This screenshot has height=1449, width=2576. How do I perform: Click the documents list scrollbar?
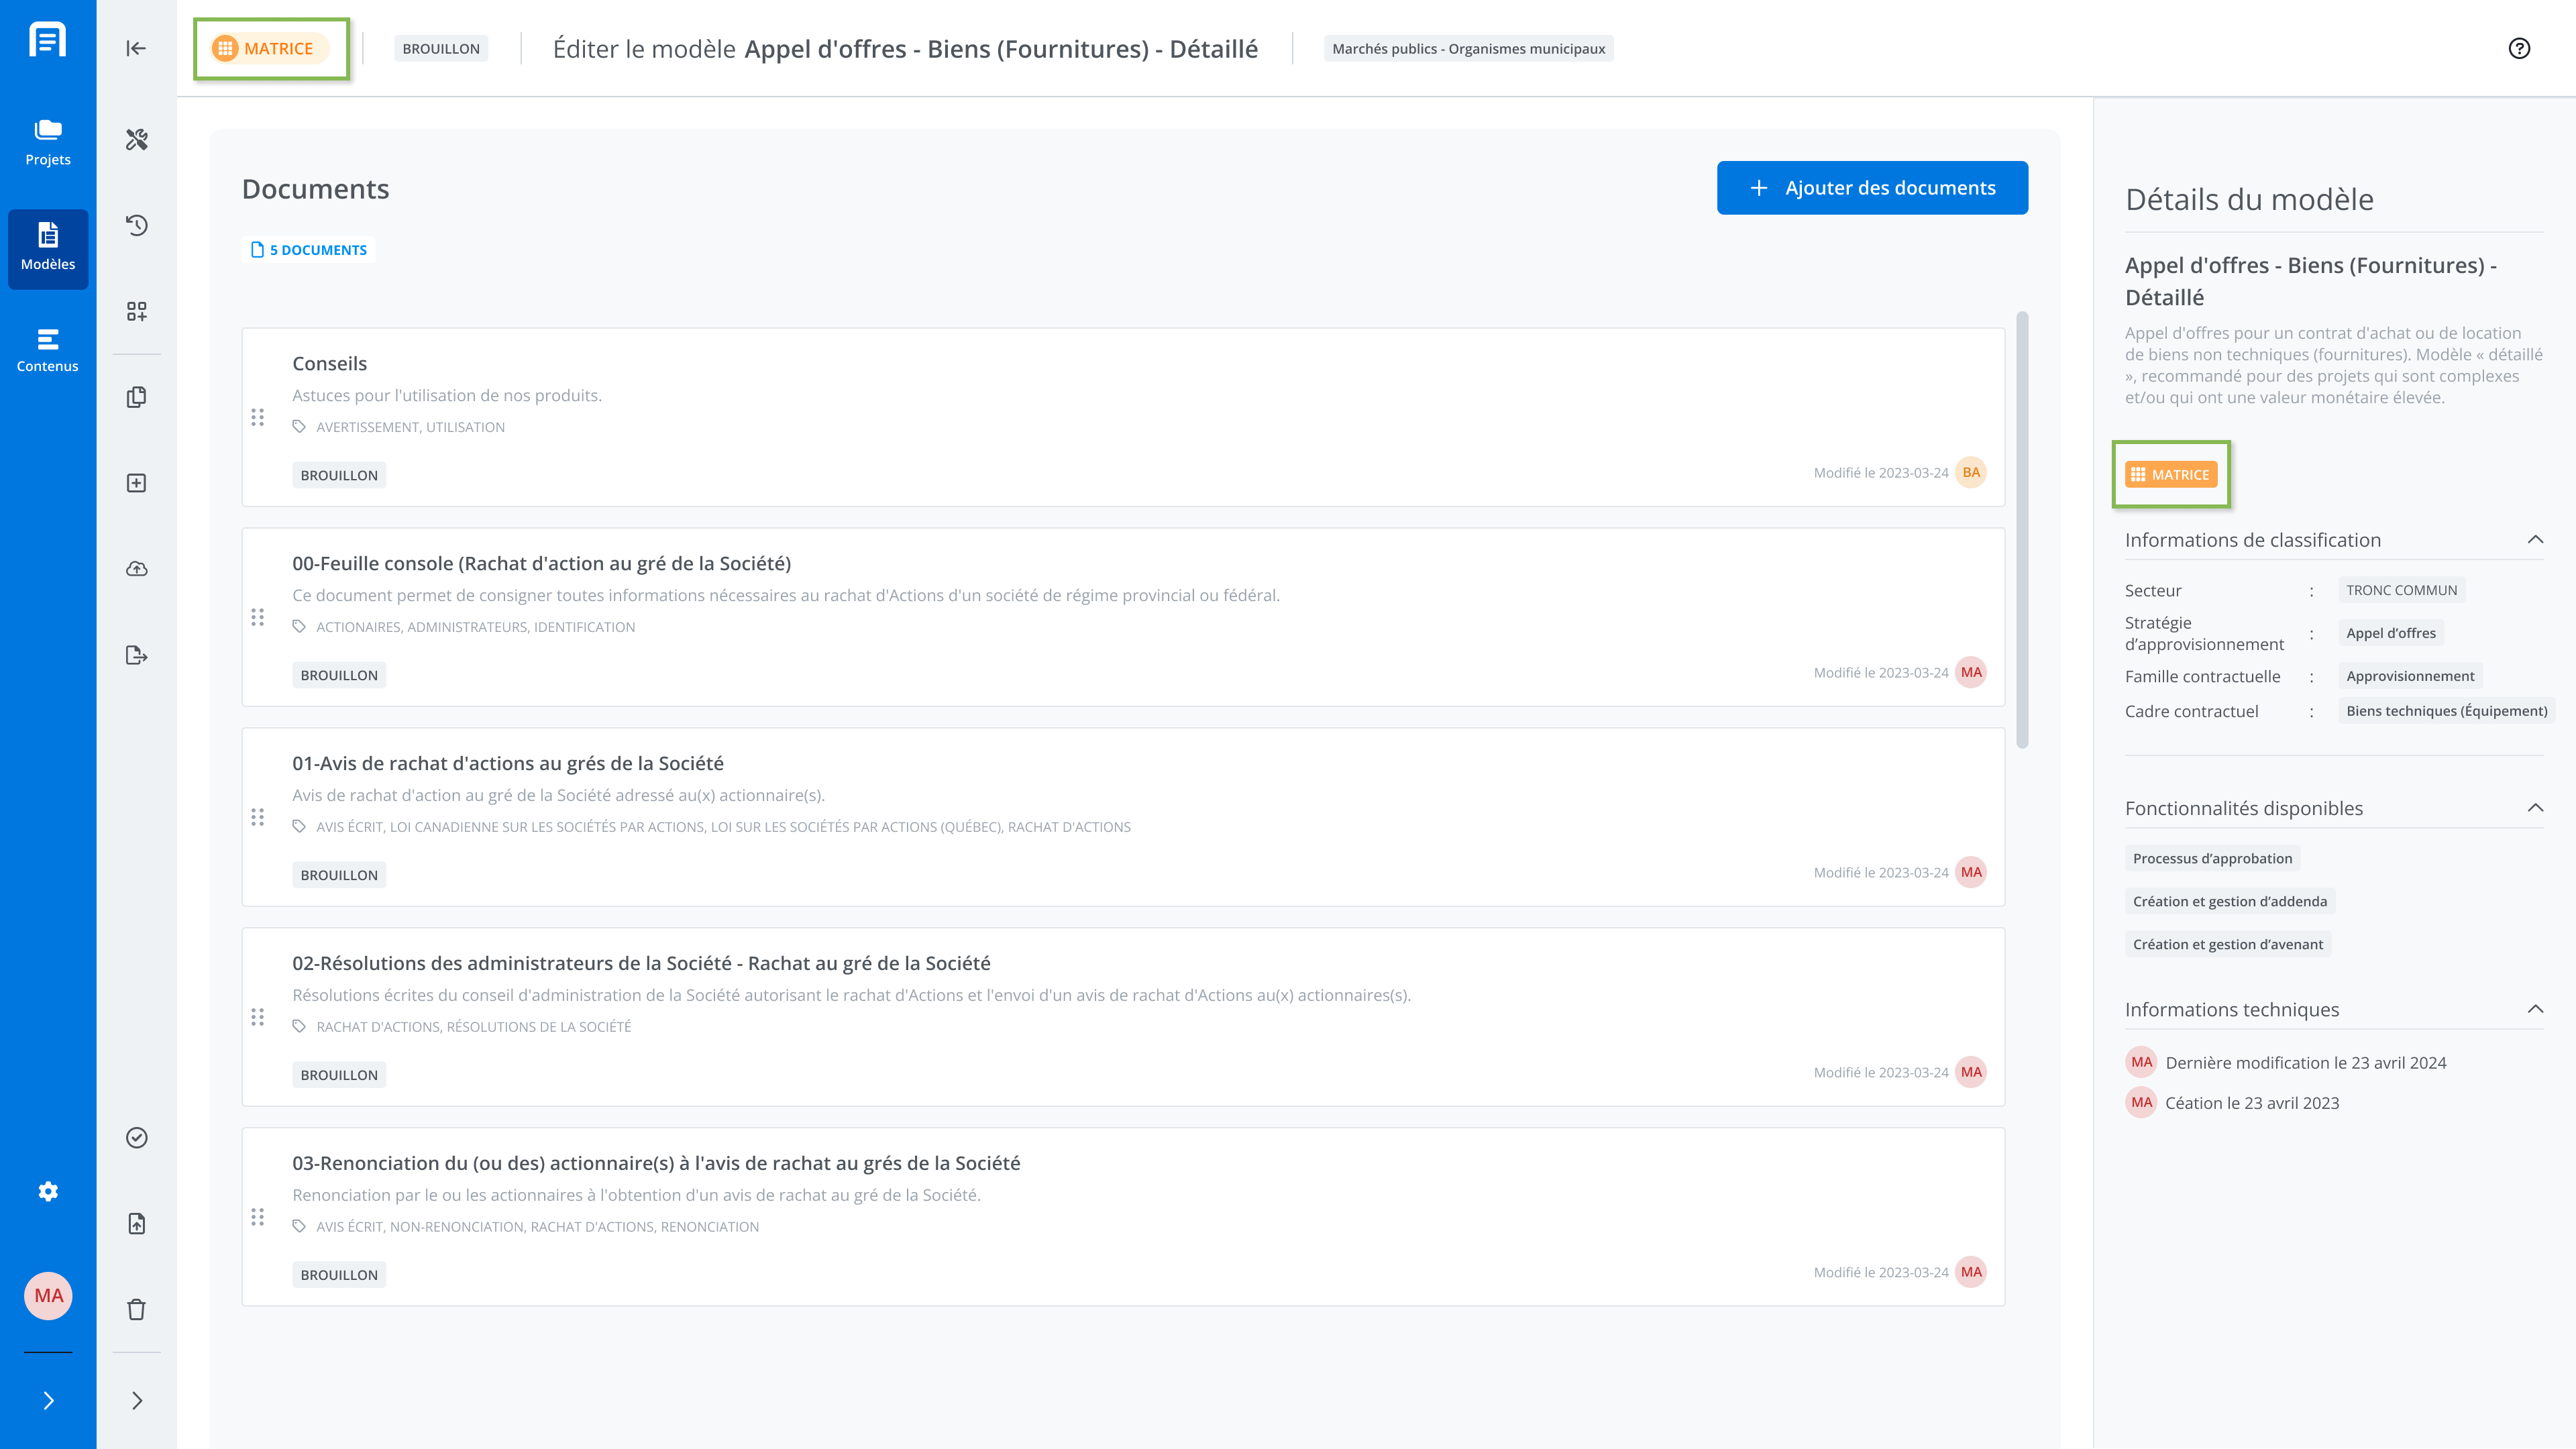[2022, 530]
